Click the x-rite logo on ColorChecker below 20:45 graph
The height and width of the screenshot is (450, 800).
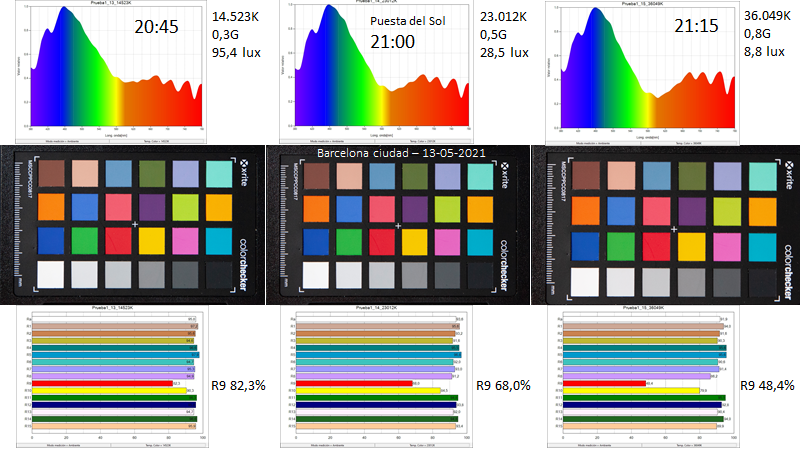[244, 172]
